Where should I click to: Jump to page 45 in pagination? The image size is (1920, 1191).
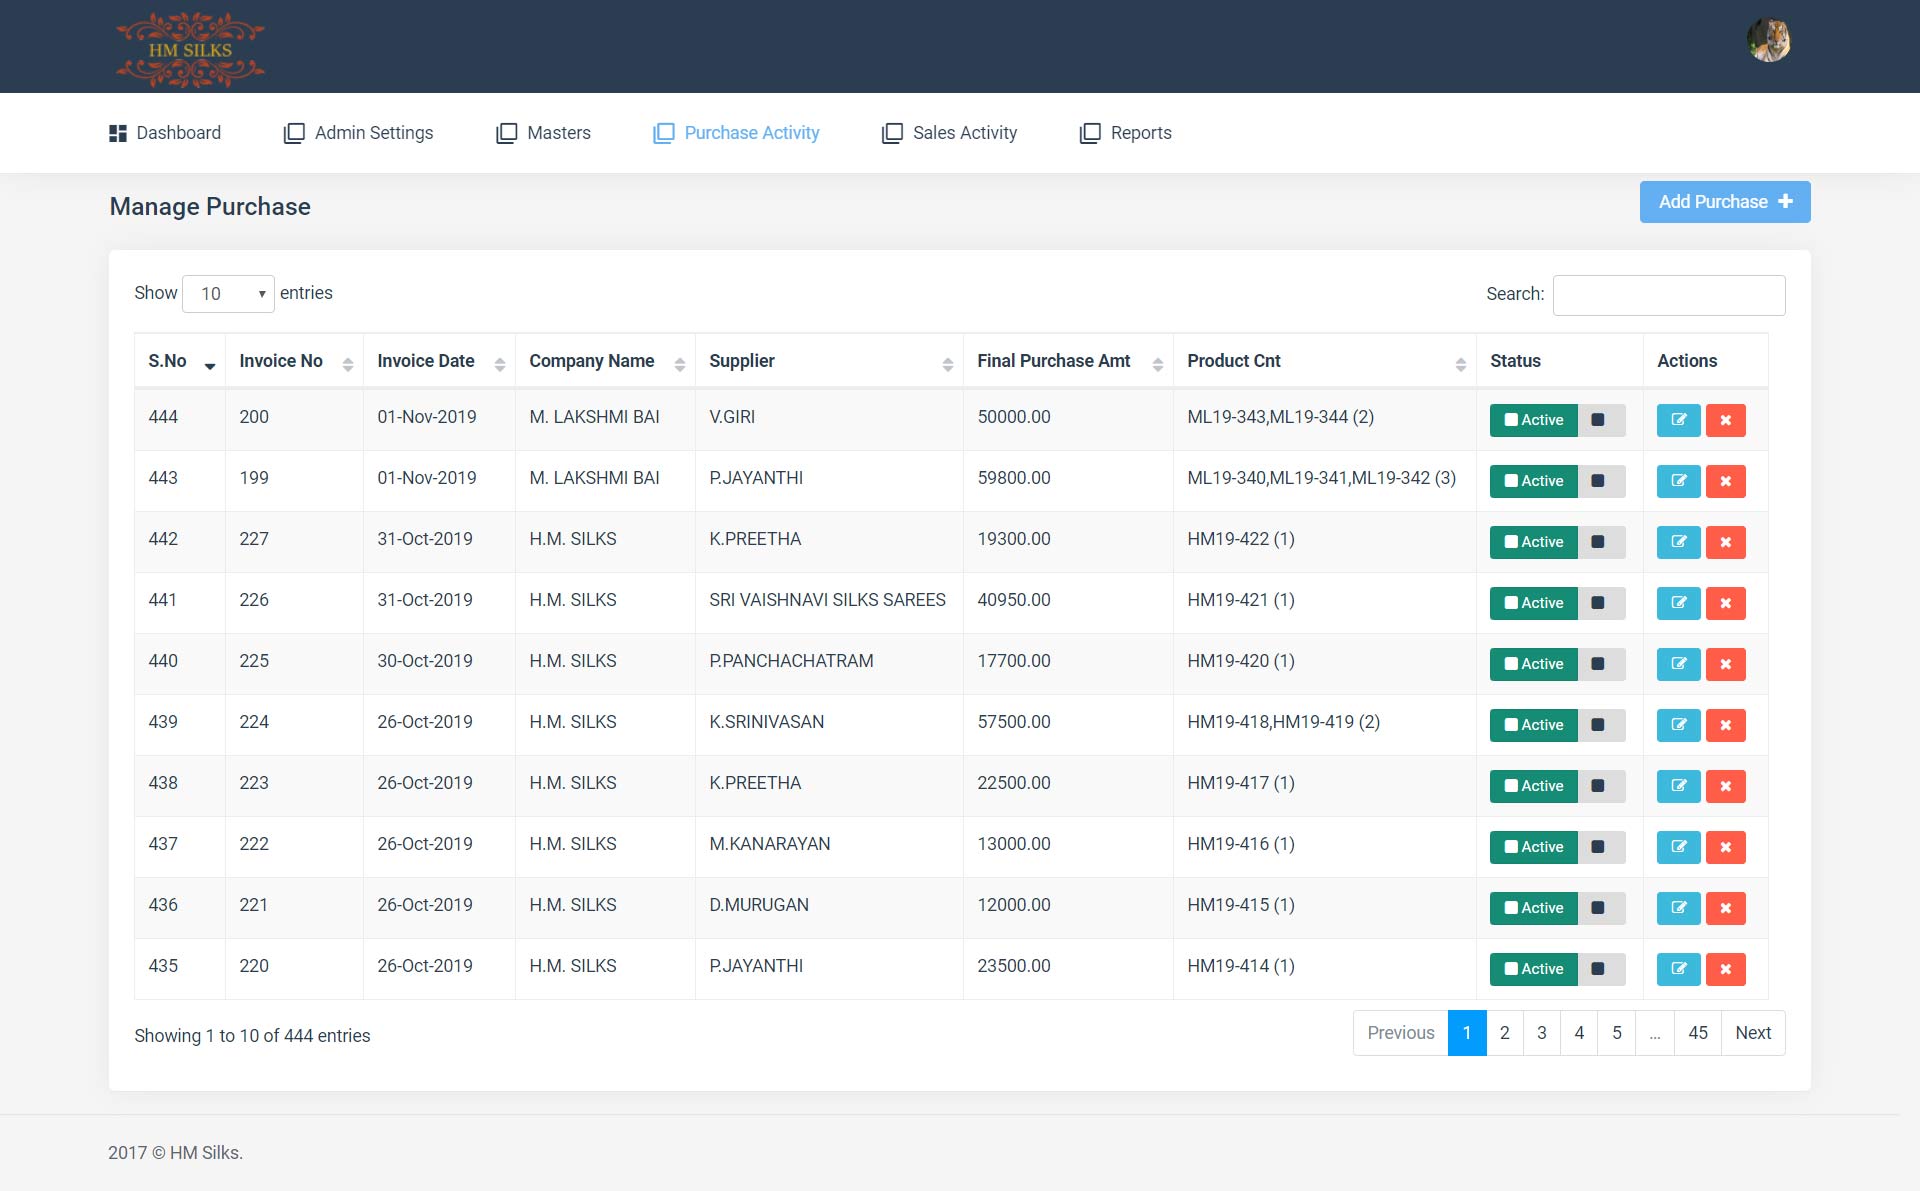pyautogui.click(x=1697, y=1033)
